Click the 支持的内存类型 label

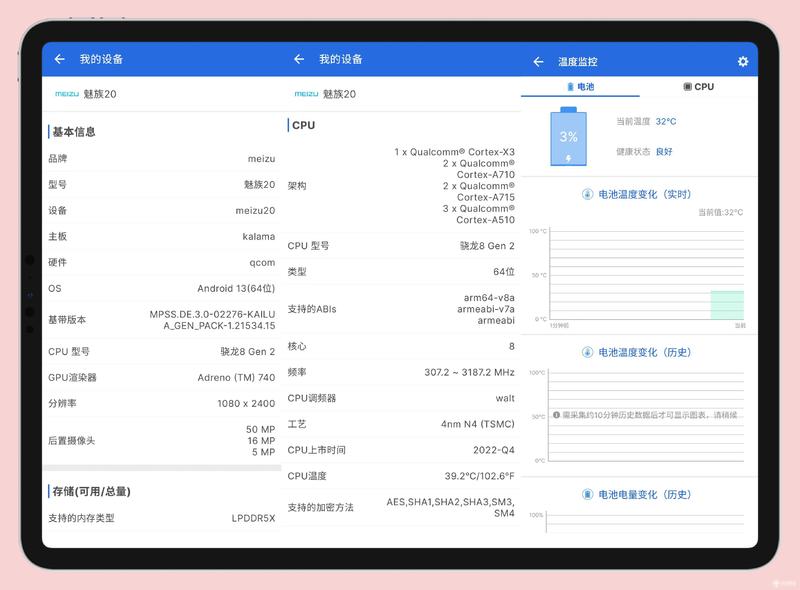pyautogui.click(x=81, y=518)
